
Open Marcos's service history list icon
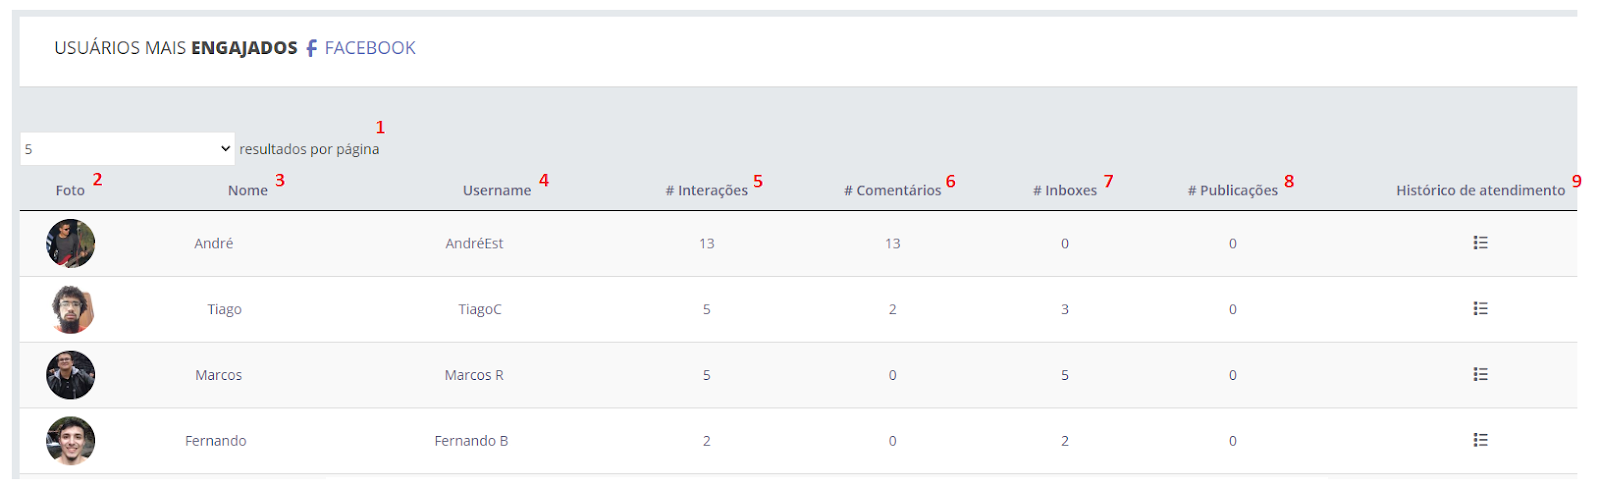(1480, 375)
